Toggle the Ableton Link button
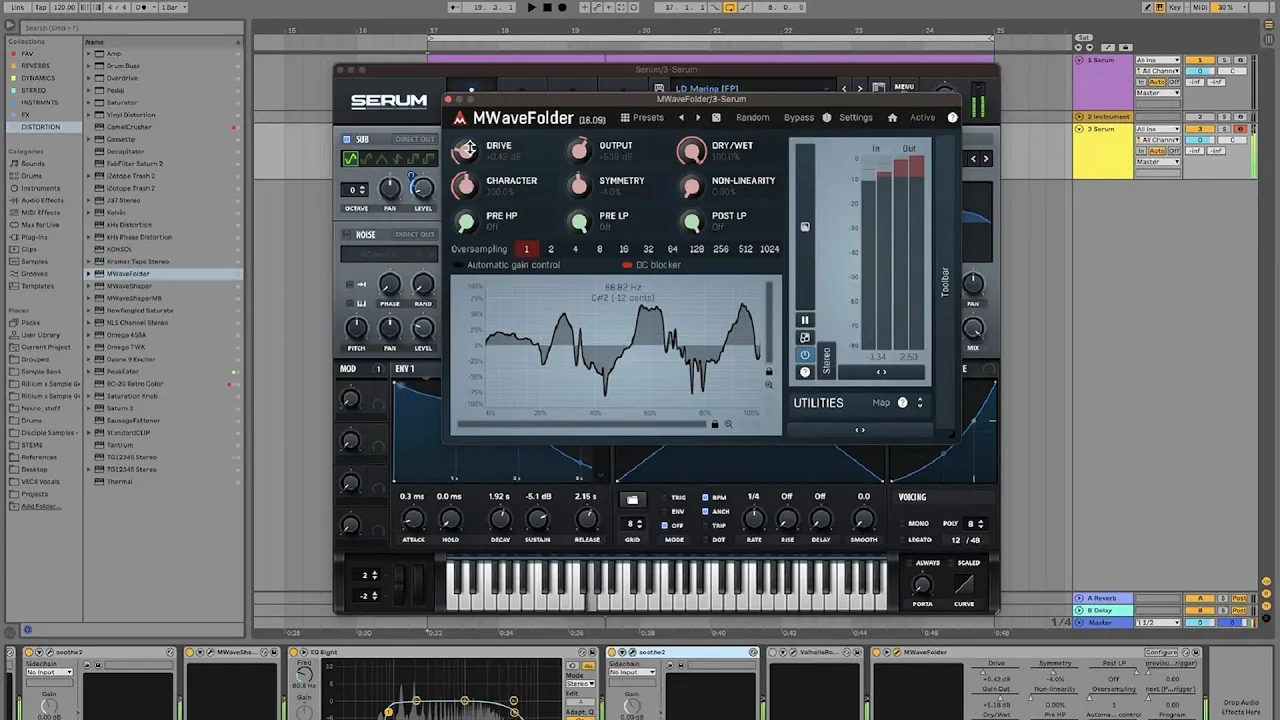This screenshot has height=720, width=1280. tap(18, 7)
